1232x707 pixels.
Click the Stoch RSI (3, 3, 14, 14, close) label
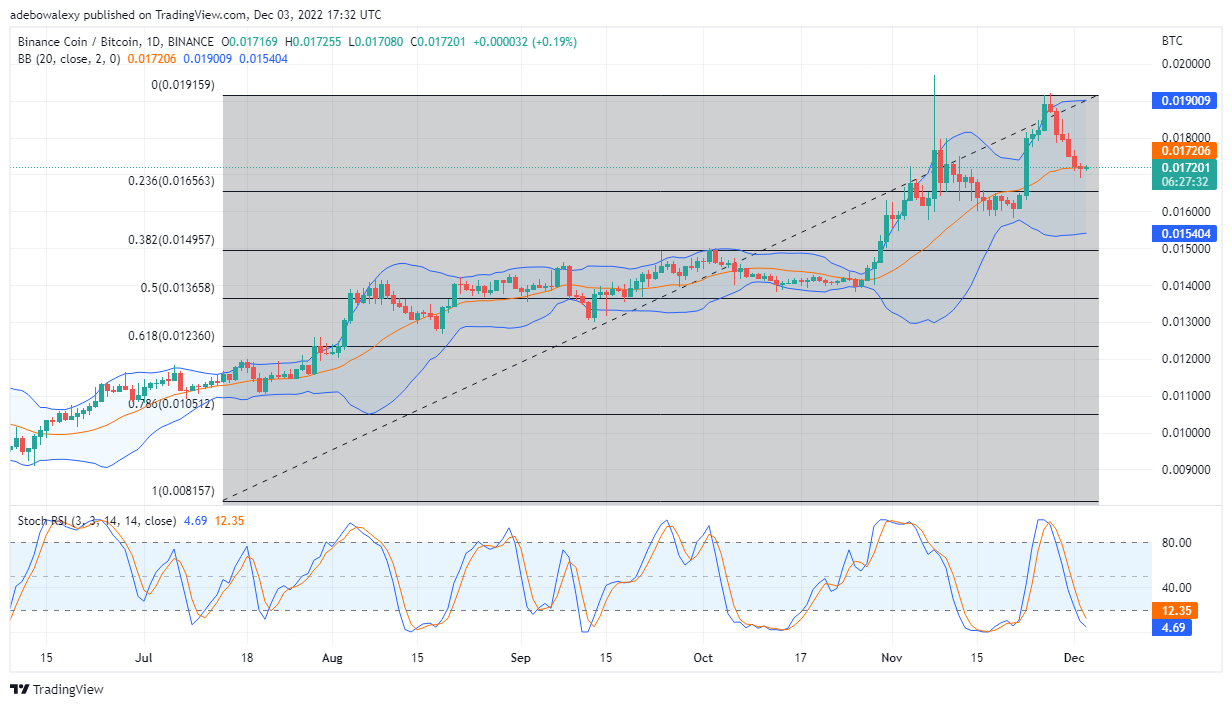coord(97,521)
